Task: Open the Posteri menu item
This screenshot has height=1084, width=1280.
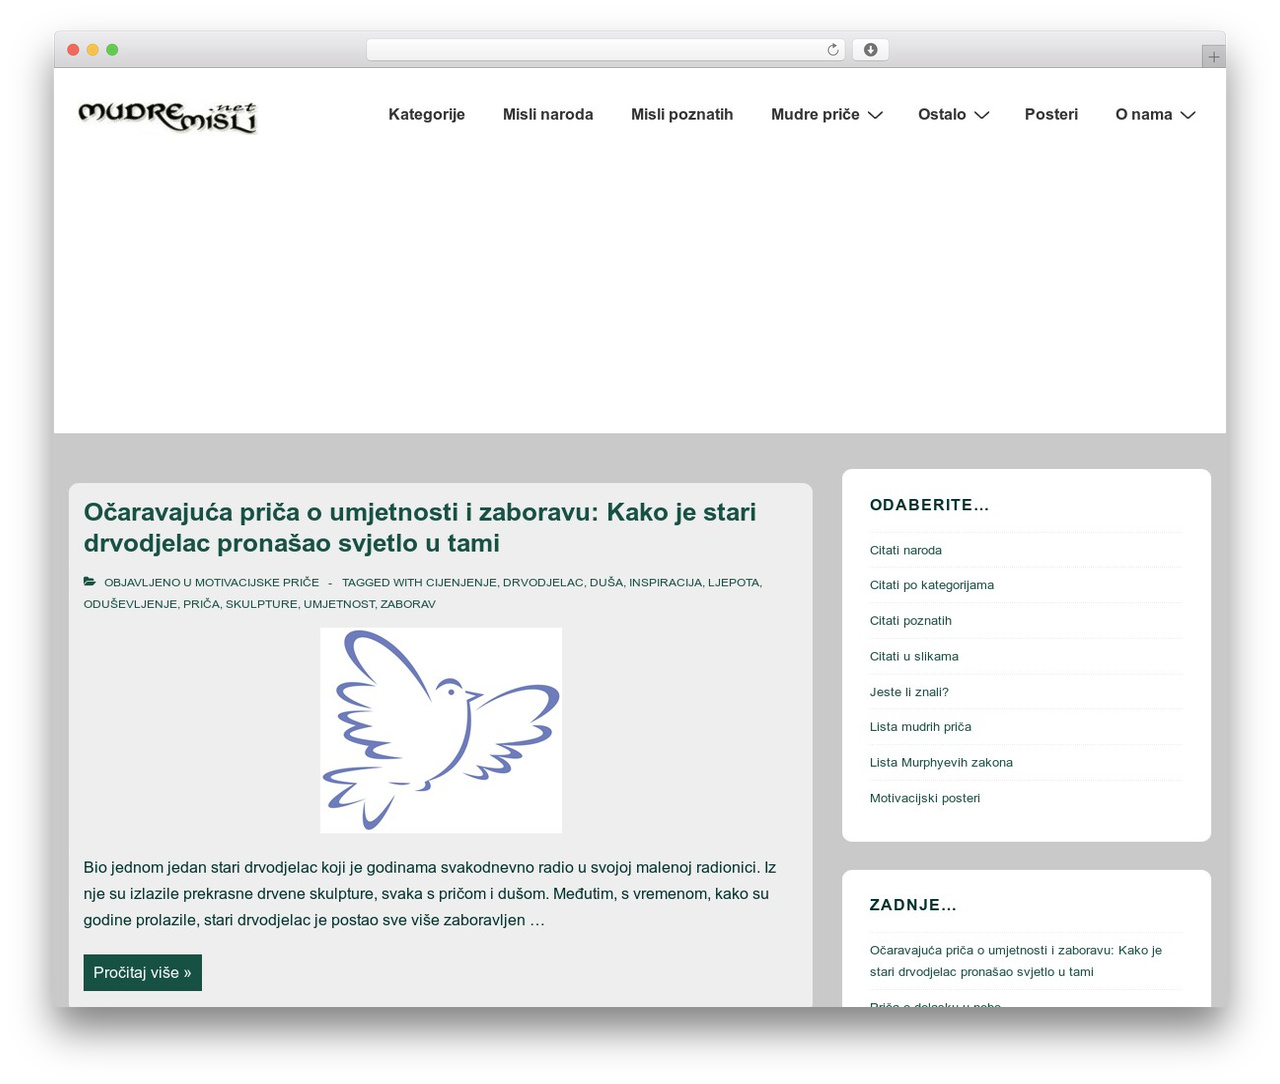Action: click(x=1051, y=114)
